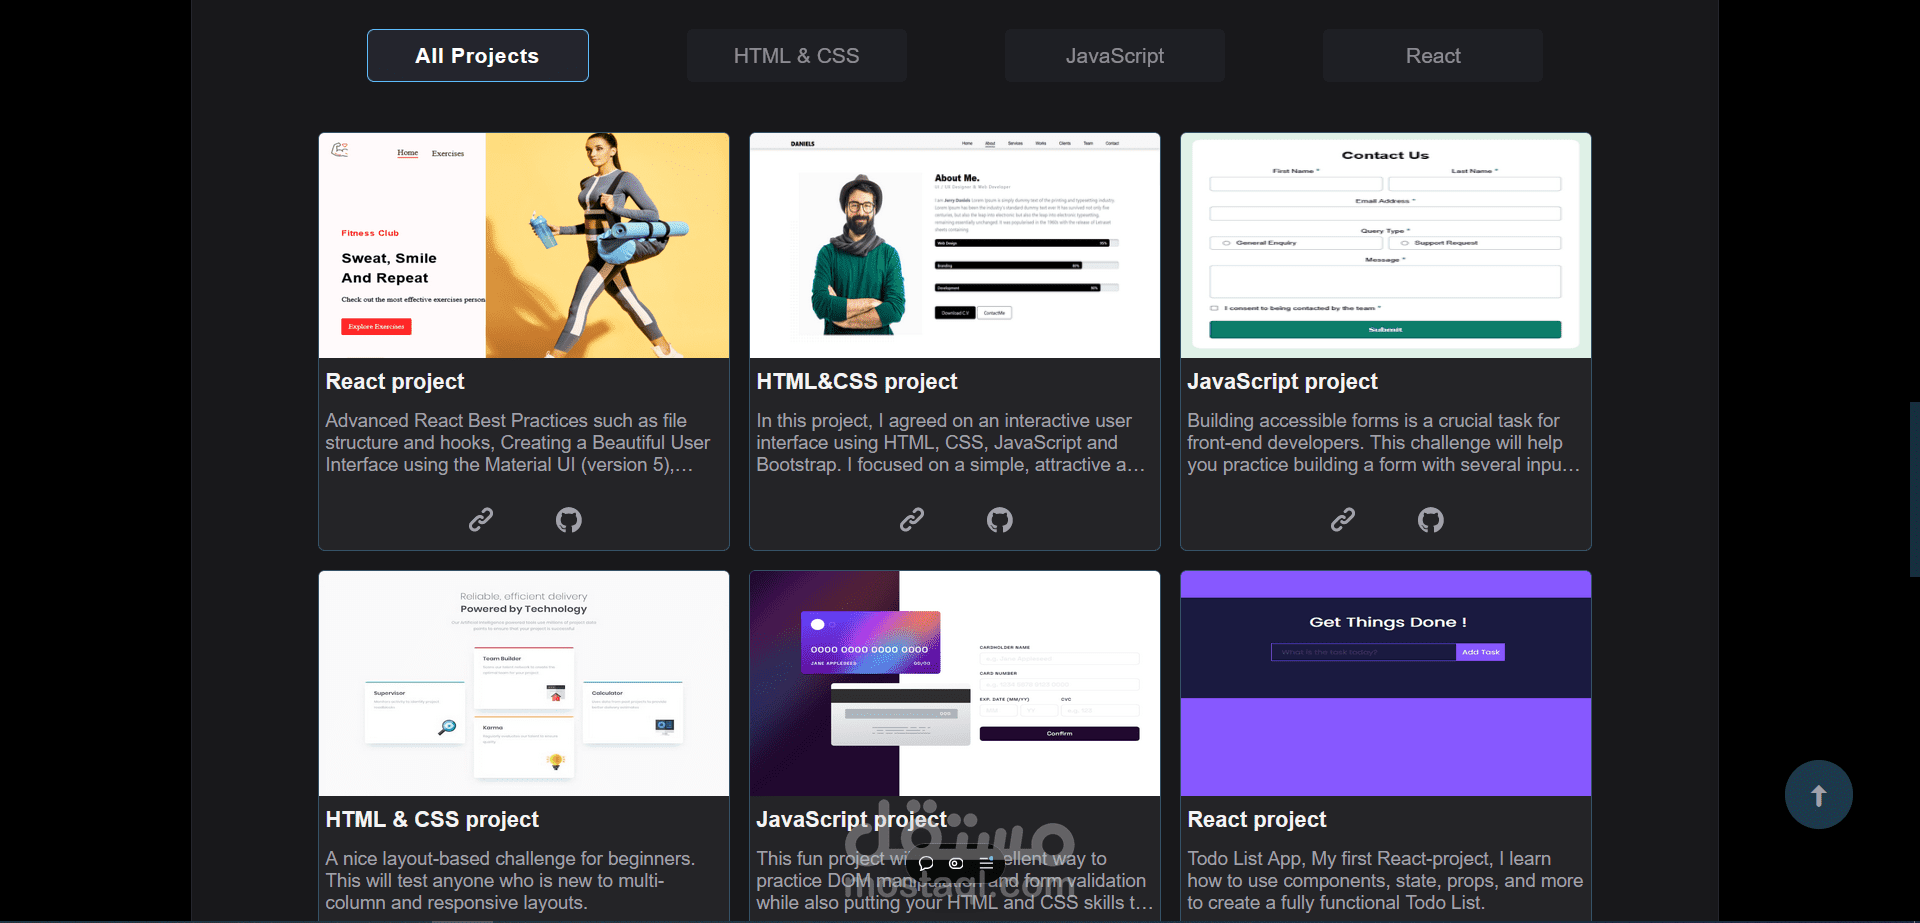This screenshot has height=923, width=1920.
Task: Click React project title above Todo List text
Action: coord(1257,820)
